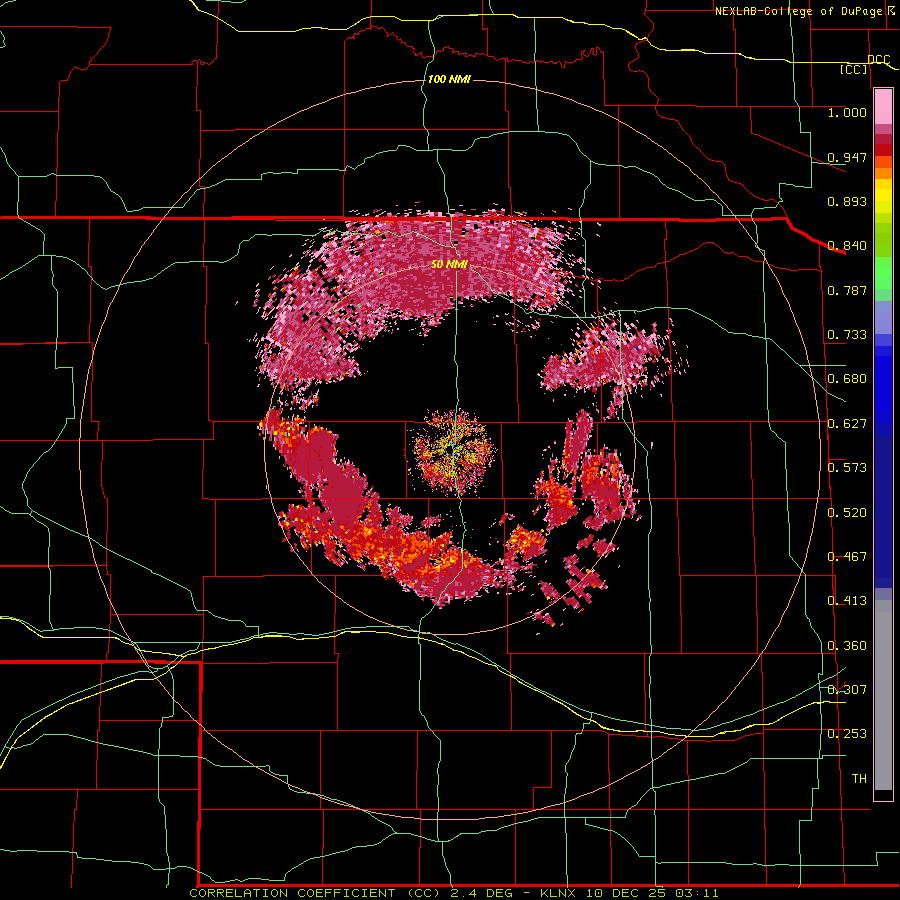Click the 0.627 color scale value
The image size is (900, 900).
pos(847,424)
